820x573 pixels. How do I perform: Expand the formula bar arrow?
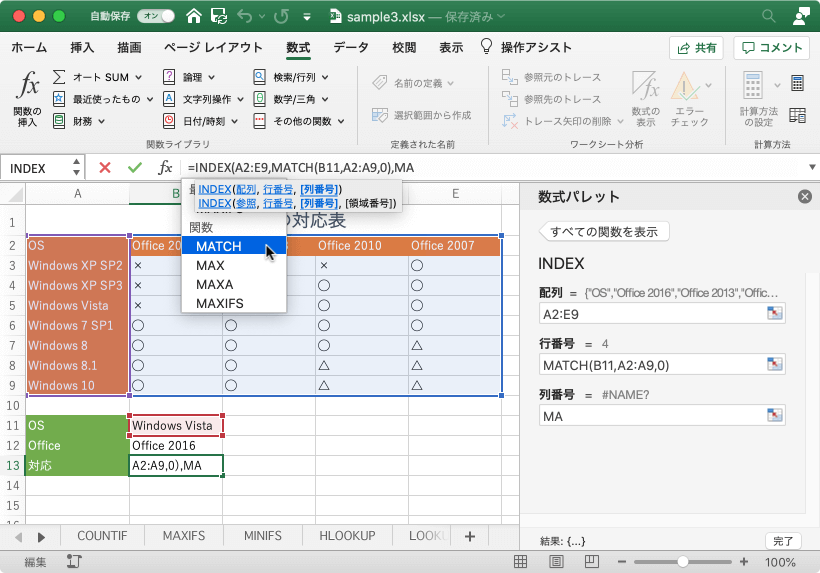click(812, 167)
